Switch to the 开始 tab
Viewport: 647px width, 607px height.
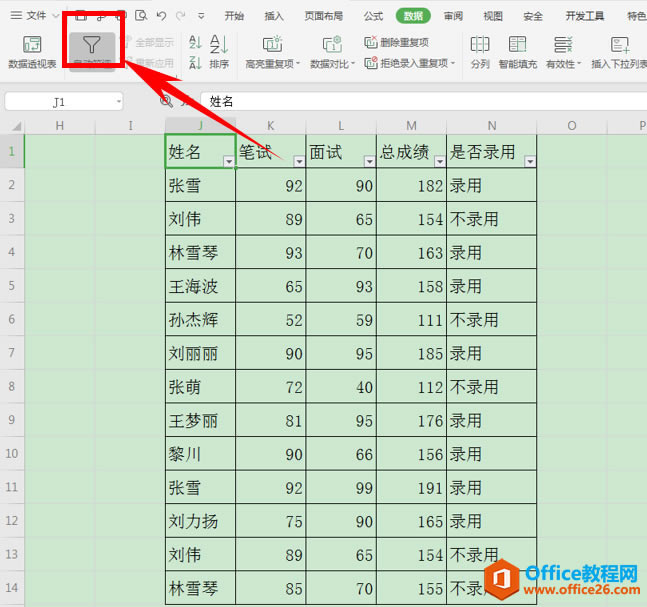[234, 16]
